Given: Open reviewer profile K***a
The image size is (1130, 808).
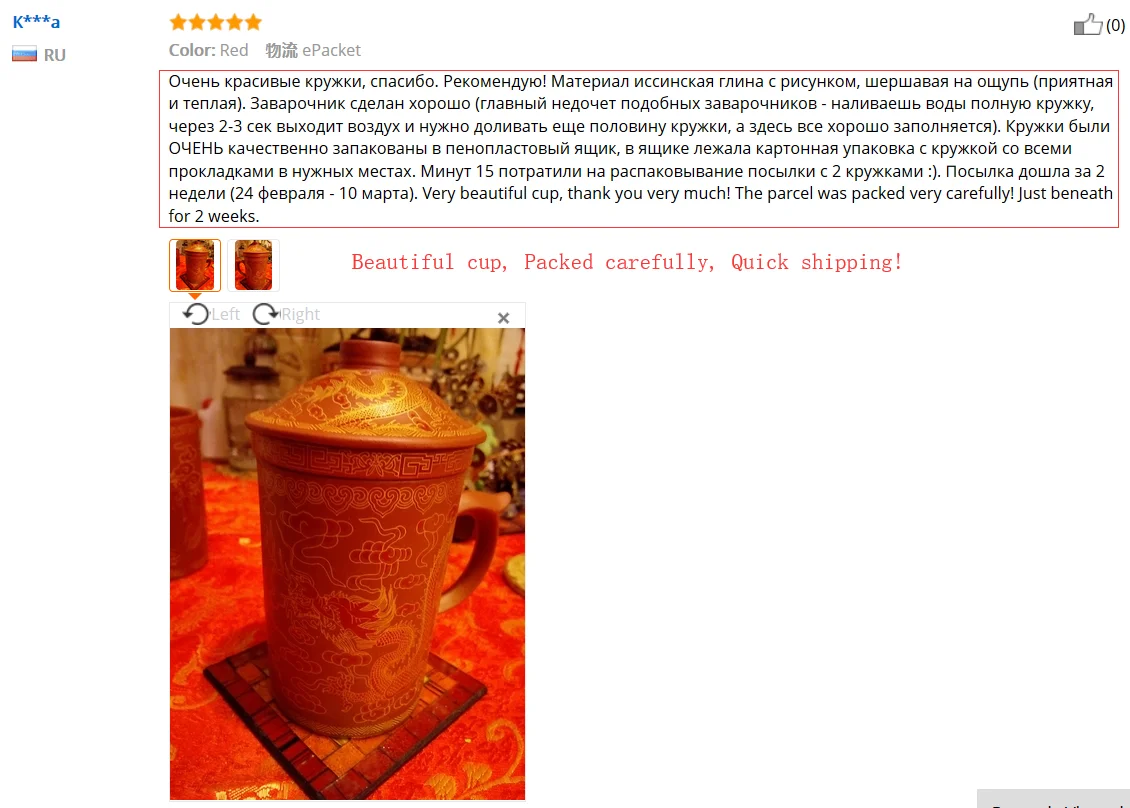Looking at the screenshot, I should (36, 22).
